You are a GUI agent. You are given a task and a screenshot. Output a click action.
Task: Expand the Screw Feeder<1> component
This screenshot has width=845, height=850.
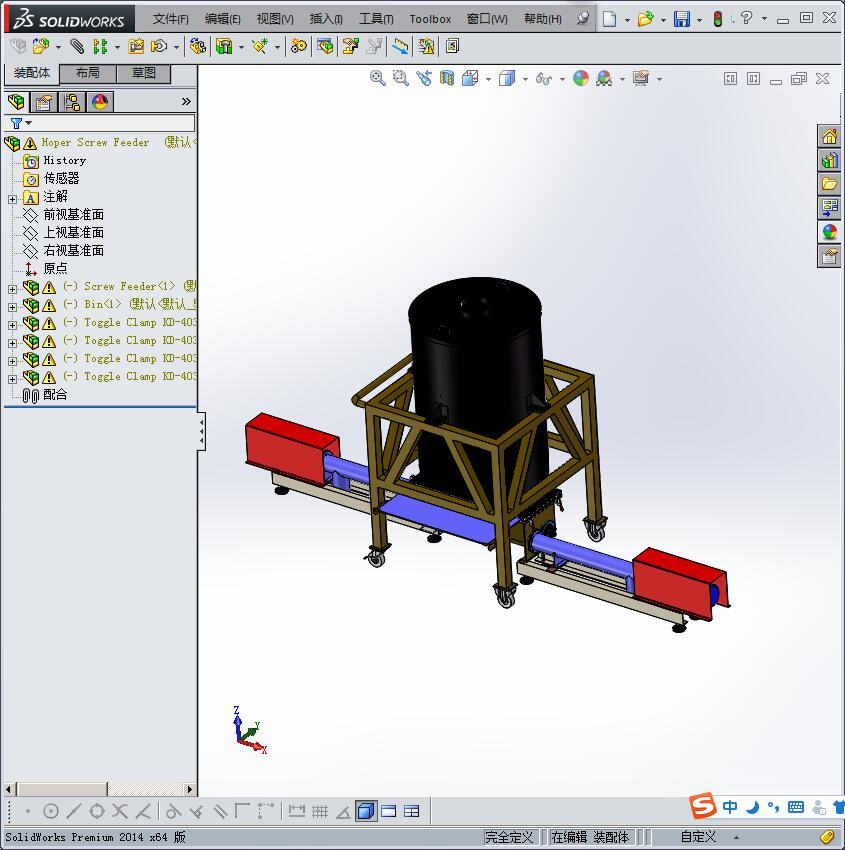pyautogui.click(x=12, y=289)
